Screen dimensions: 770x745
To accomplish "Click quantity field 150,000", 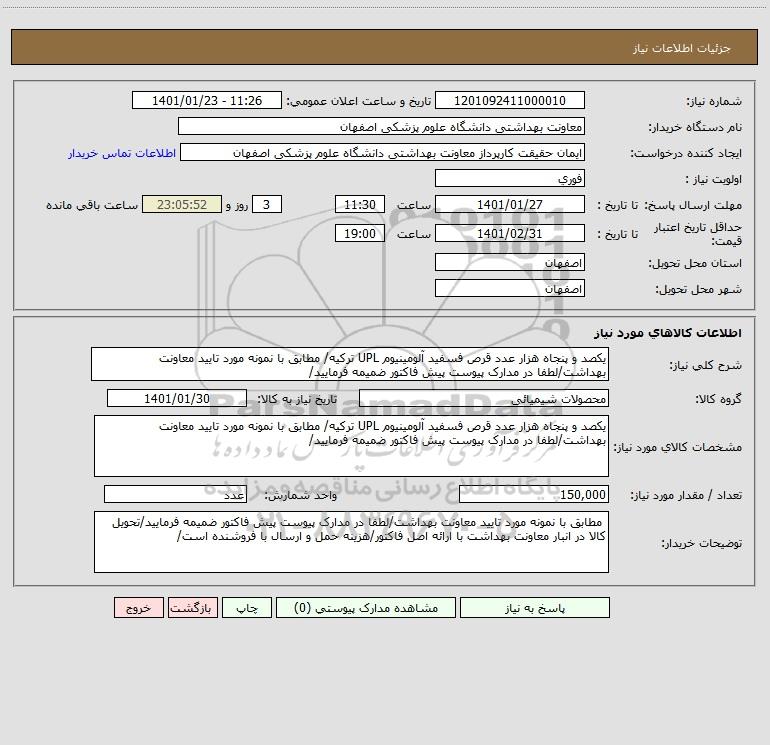I will click(x=534, y=495).
